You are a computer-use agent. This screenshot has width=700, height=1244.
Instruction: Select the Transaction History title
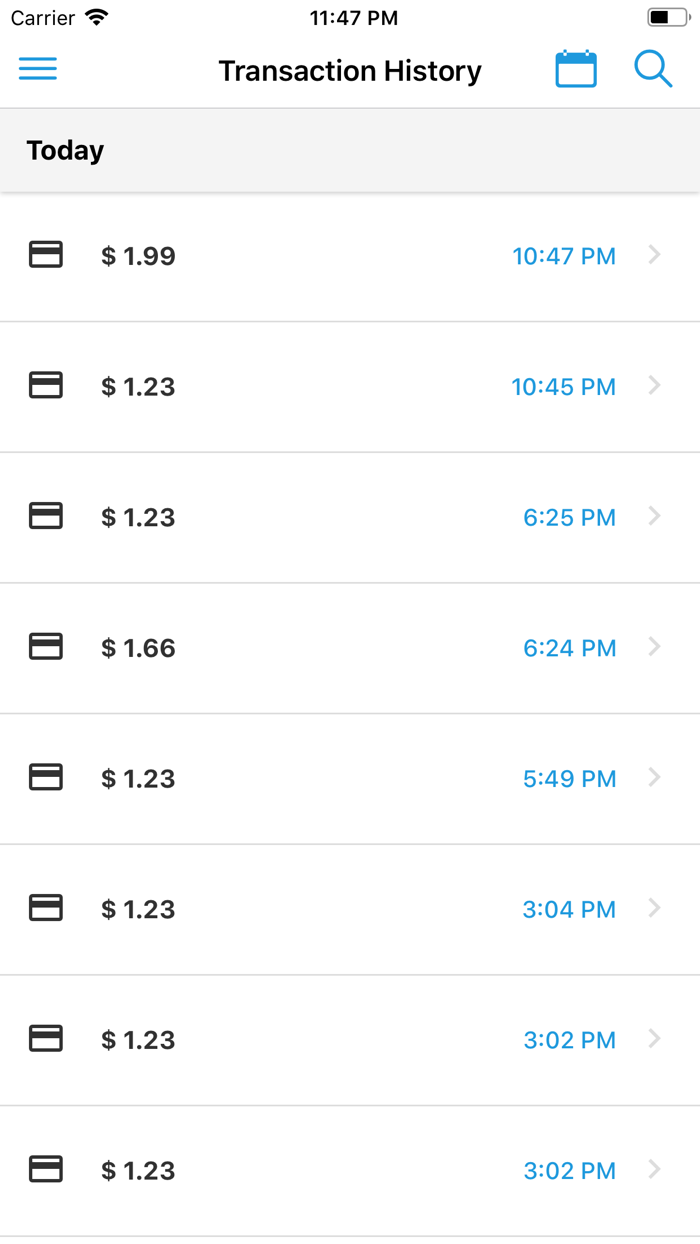(x=350, y=71)
